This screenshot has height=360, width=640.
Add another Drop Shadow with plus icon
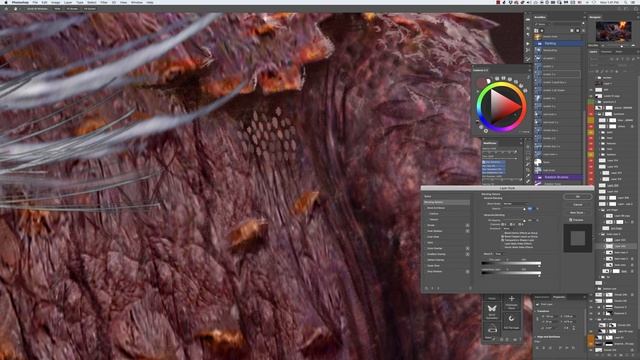[x=467, y=271]
